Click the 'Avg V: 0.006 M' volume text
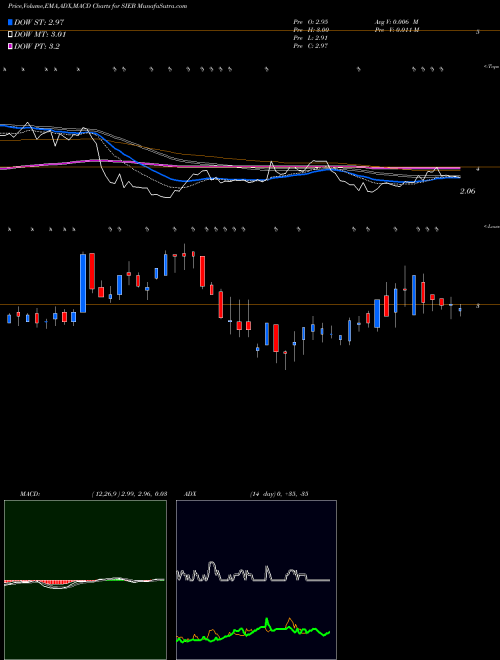The image size is (500, 660). click(x=396, y=21)
